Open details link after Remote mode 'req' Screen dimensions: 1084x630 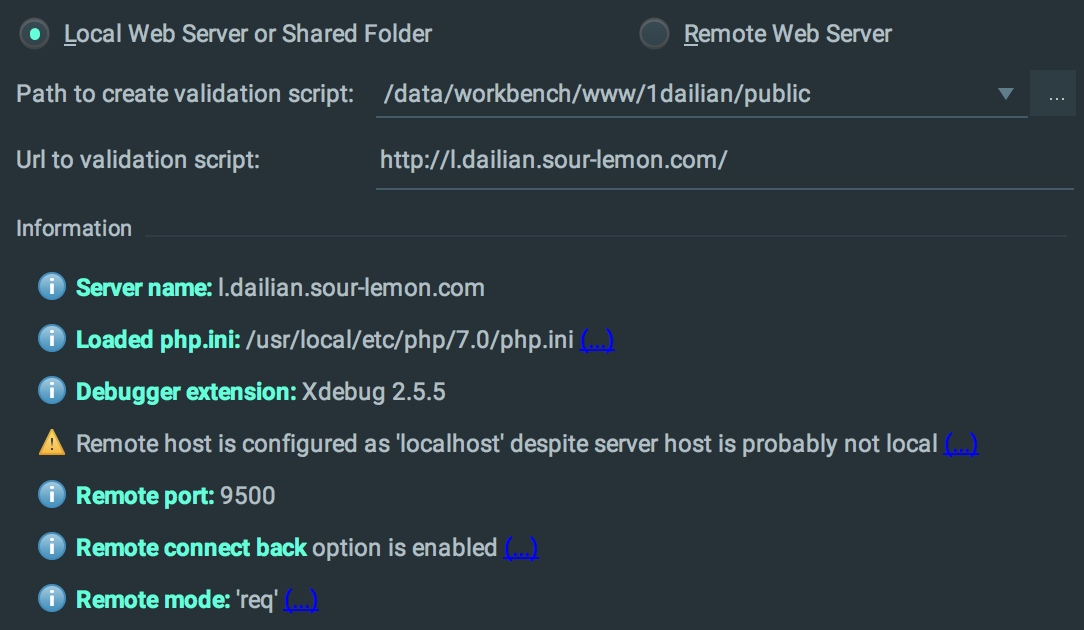(x=301, y=600)
